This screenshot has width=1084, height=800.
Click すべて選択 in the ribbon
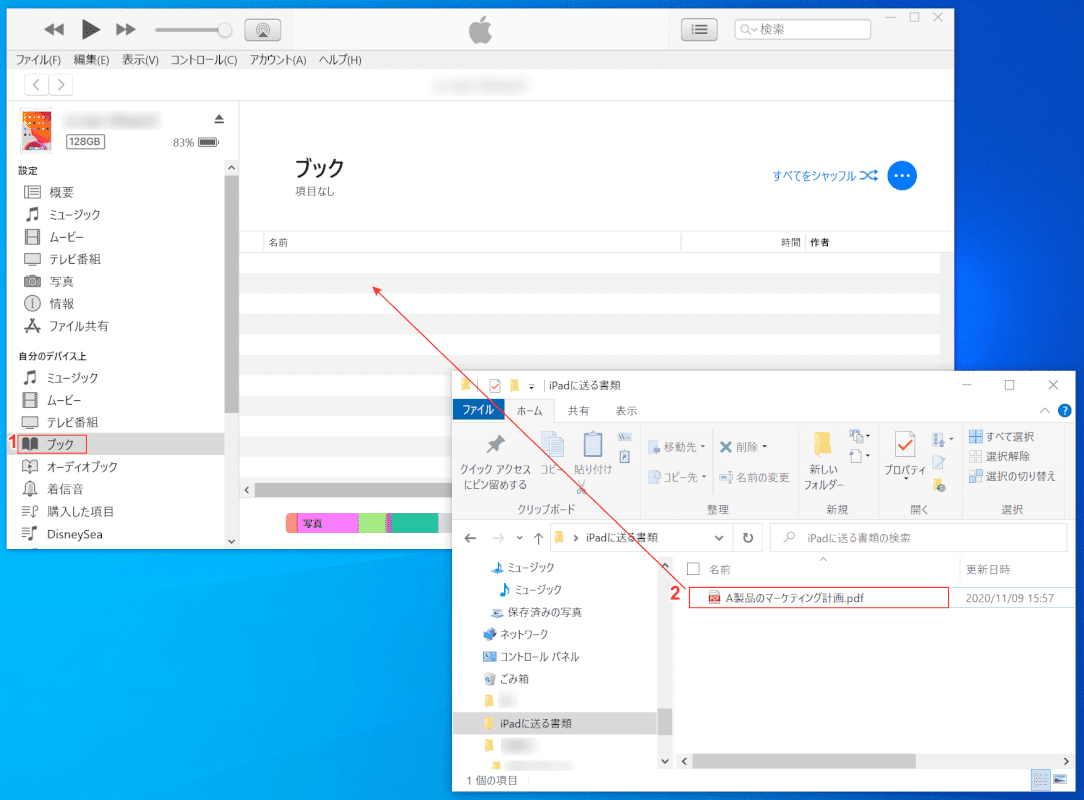(1002, 436)
